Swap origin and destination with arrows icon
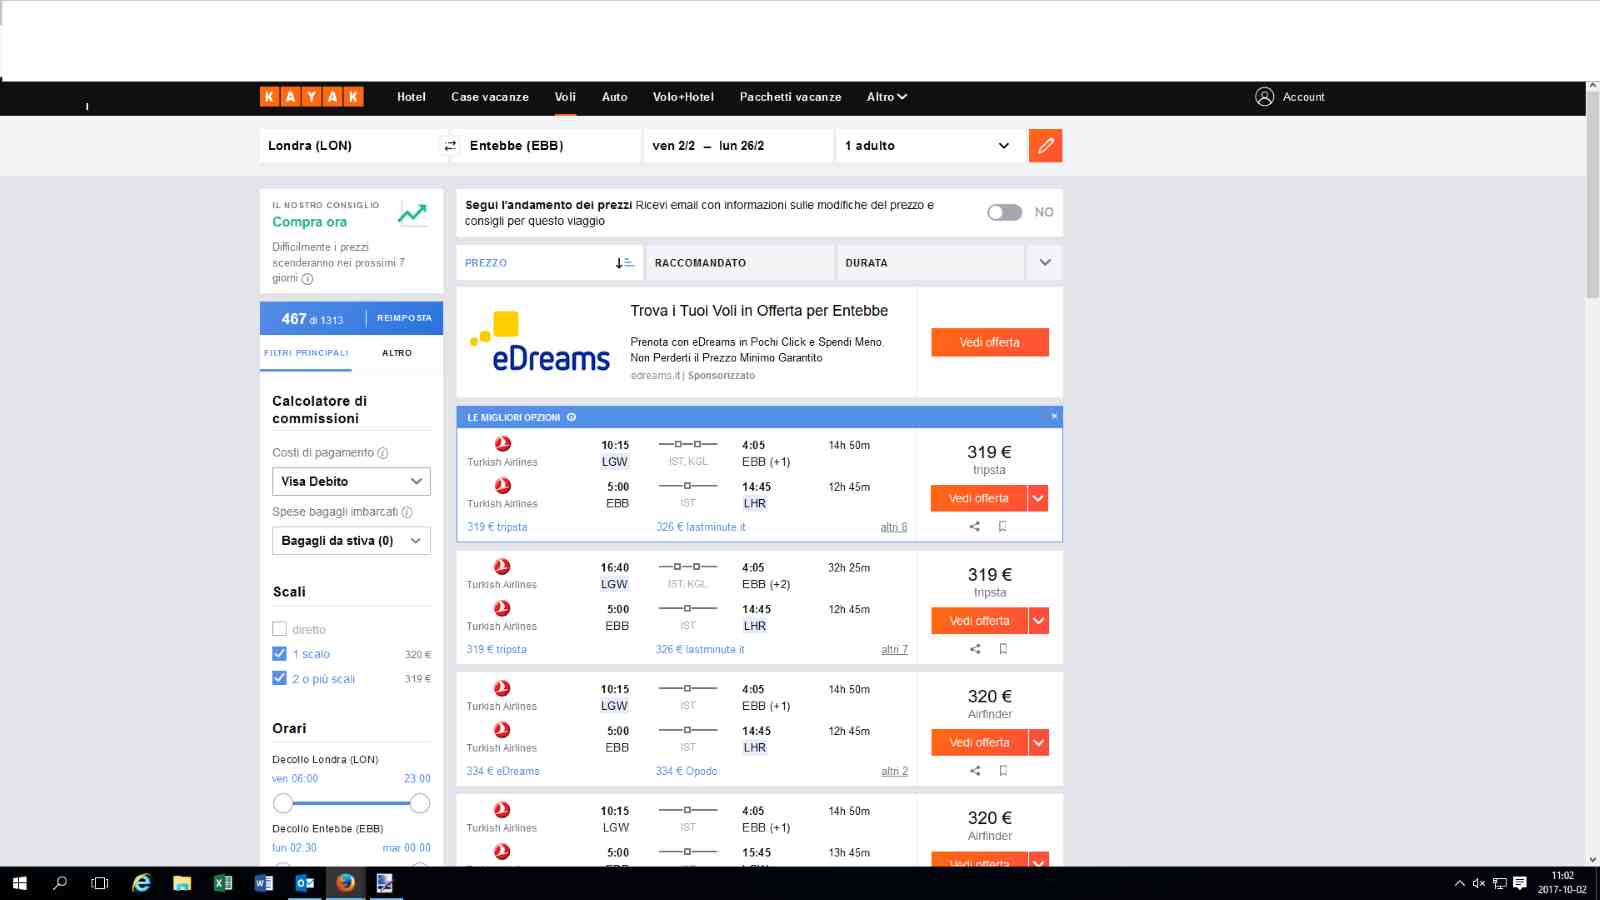1600x900 pixels. pyautogui.click(x=450, y=146)
